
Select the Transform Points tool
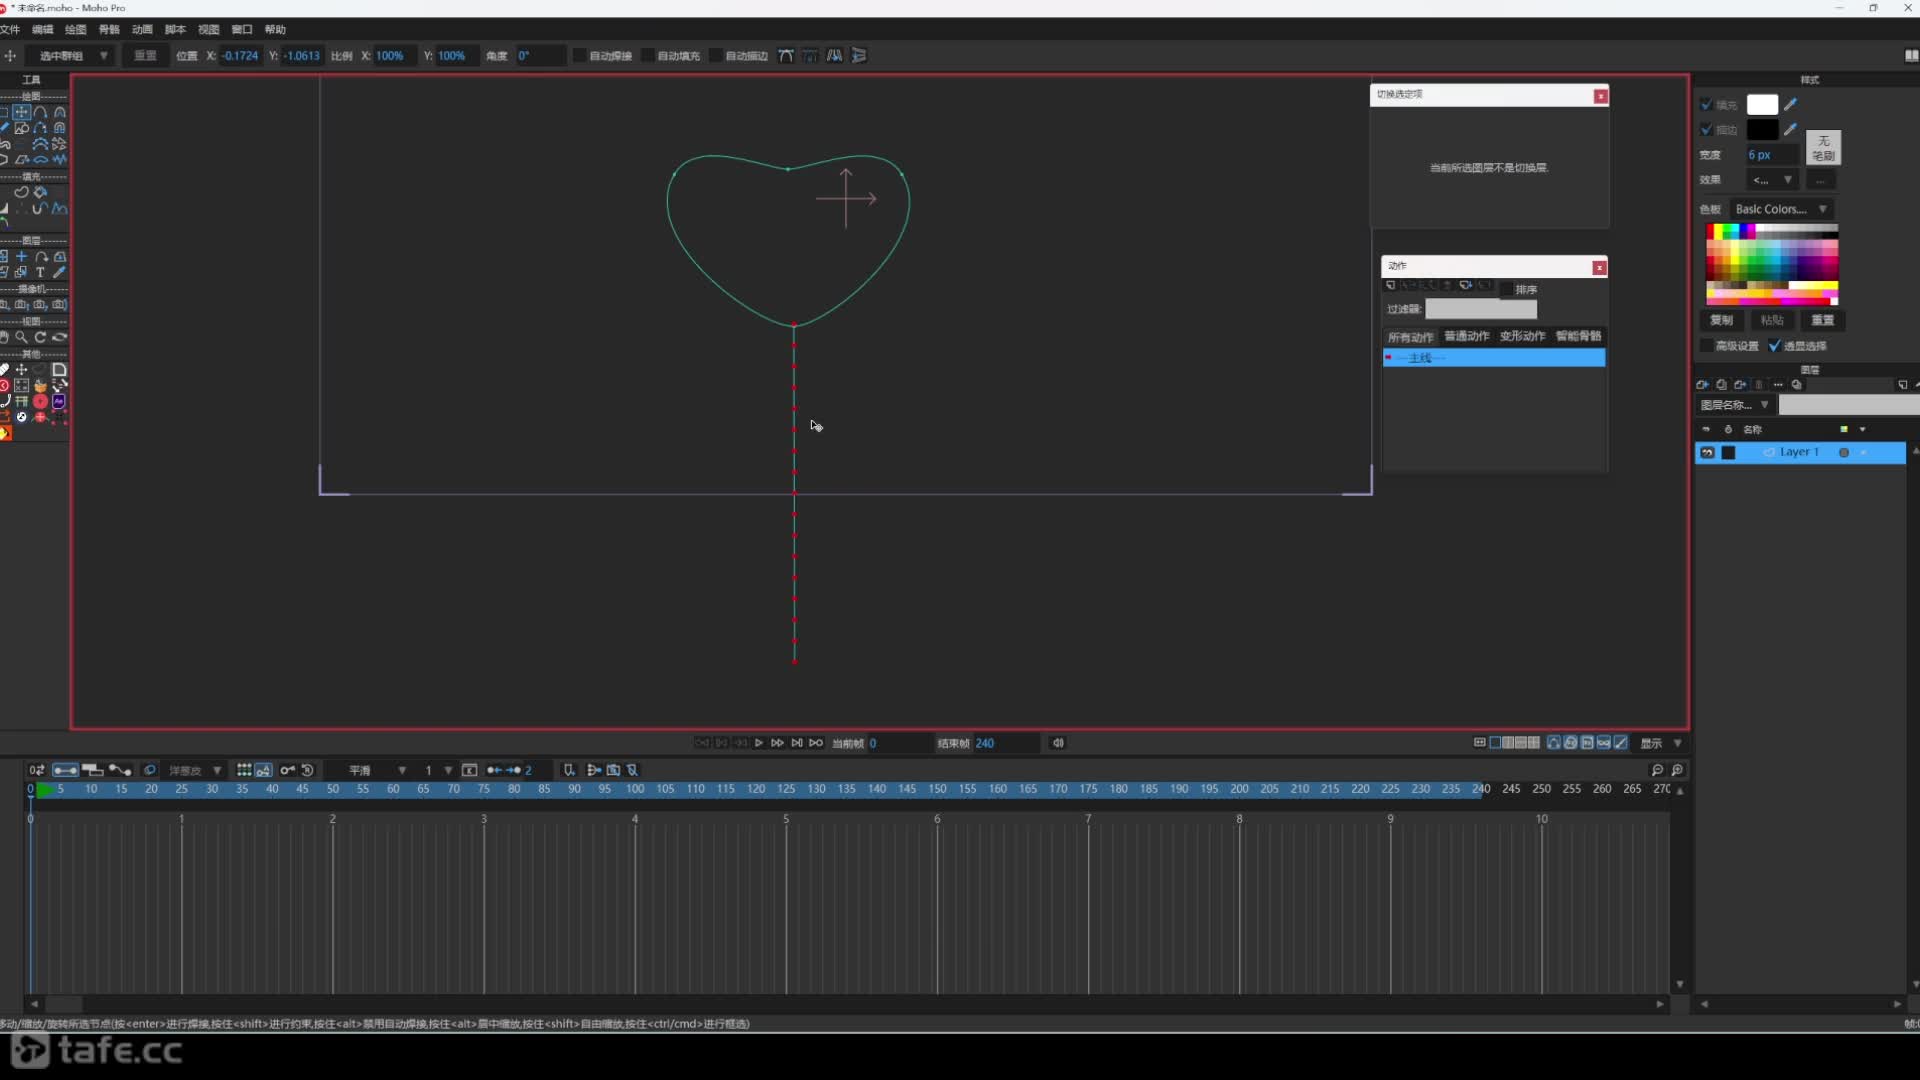click(x=21, y=112)
